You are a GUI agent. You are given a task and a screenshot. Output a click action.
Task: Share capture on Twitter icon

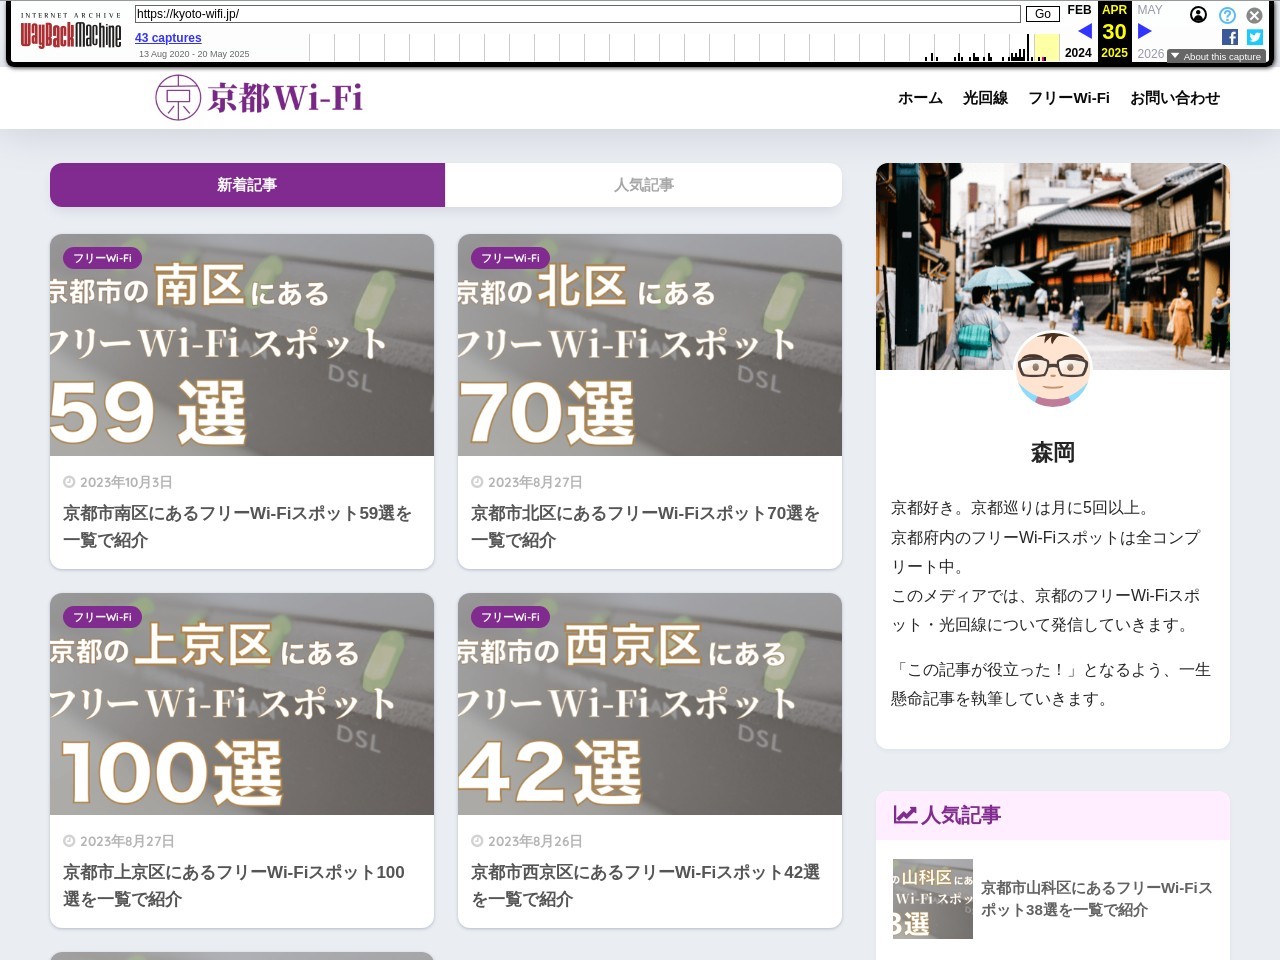tap(1255, 37)
